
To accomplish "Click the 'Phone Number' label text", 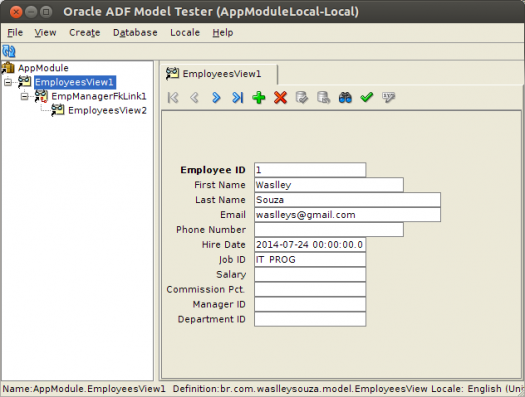I will click(x=211, y=230).
